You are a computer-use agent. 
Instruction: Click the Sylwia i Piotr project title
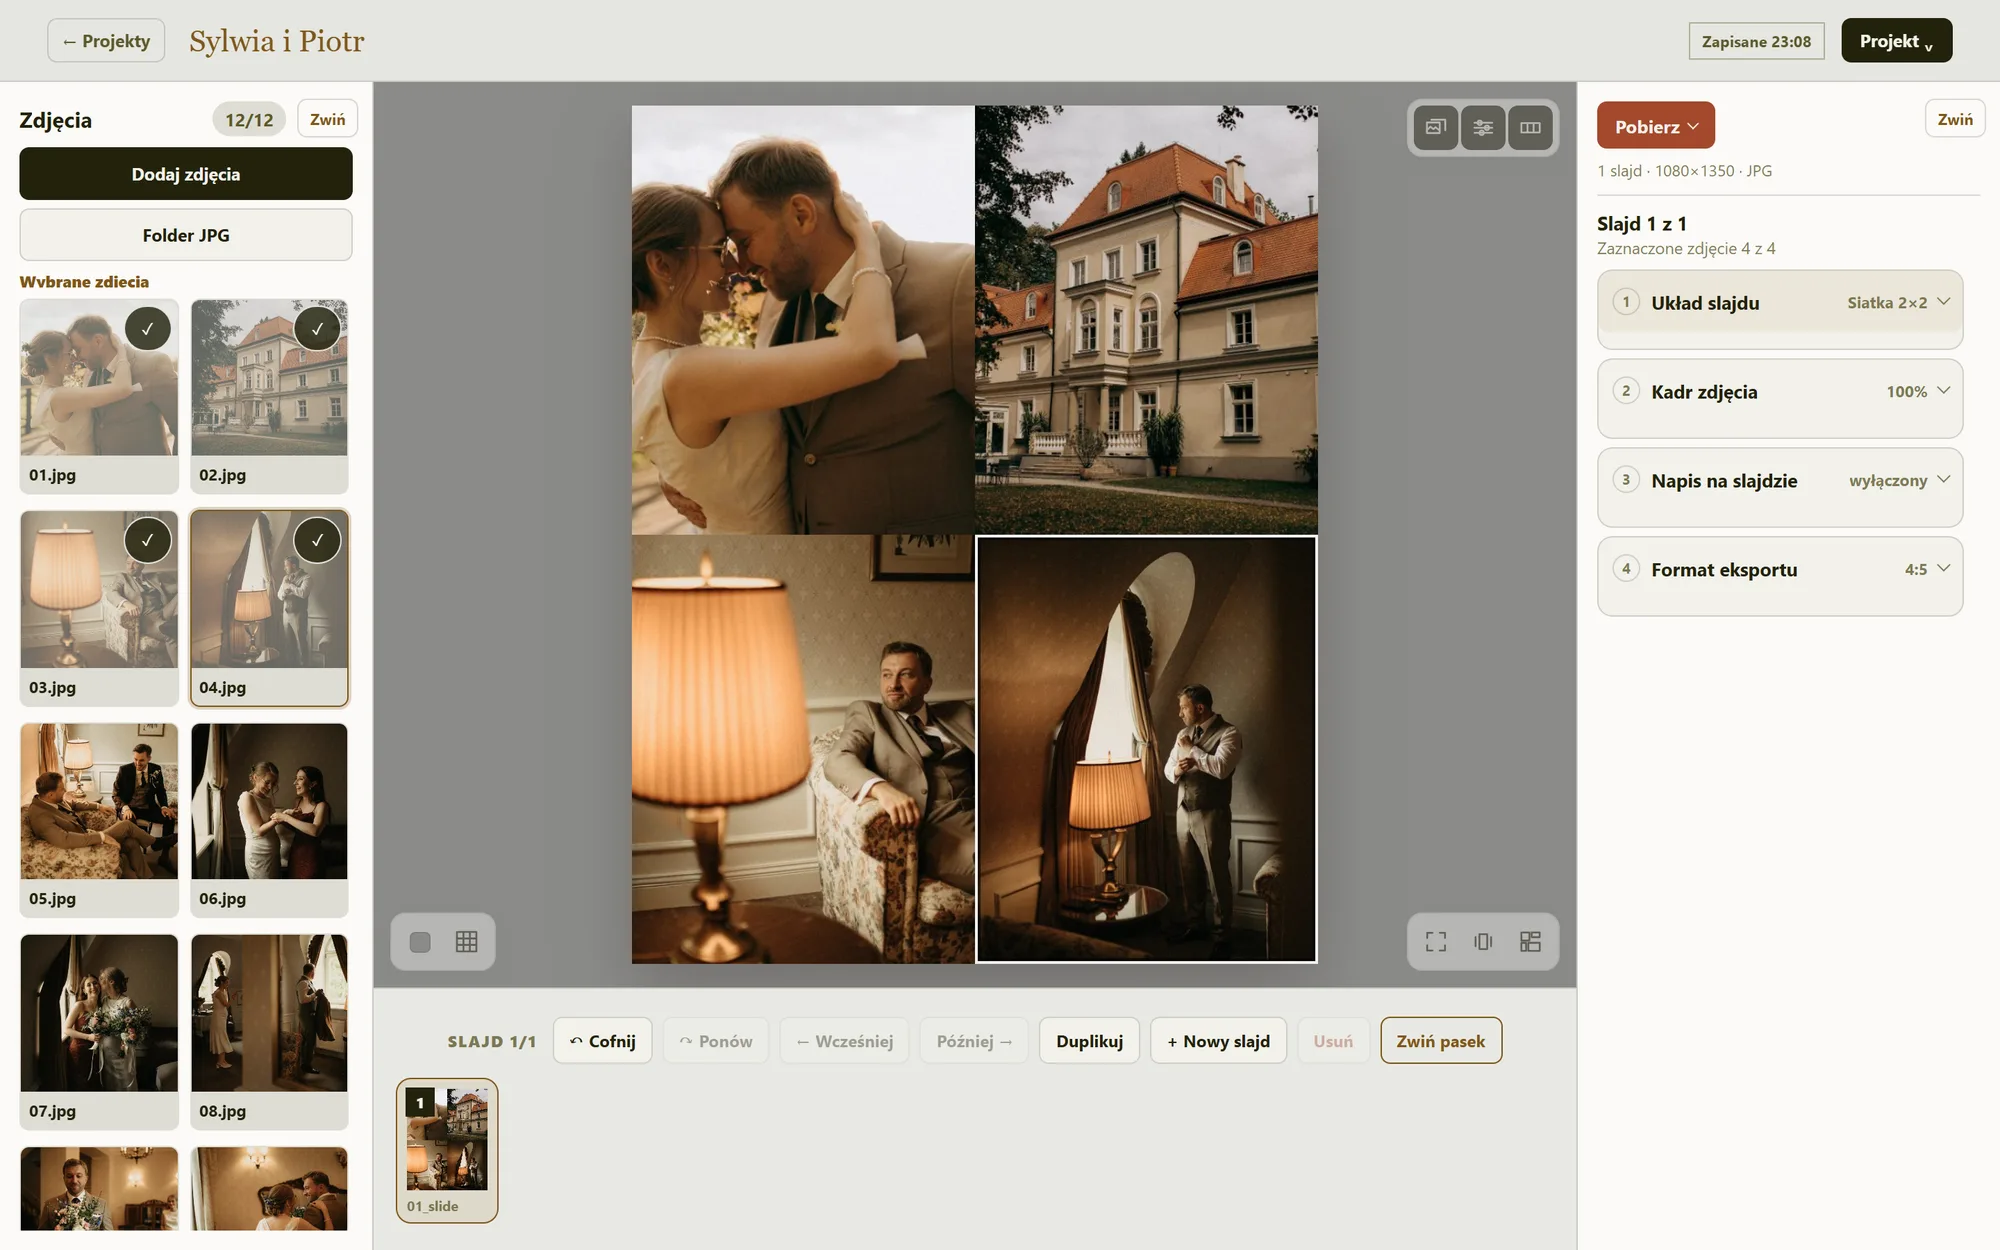click(277, 41)
